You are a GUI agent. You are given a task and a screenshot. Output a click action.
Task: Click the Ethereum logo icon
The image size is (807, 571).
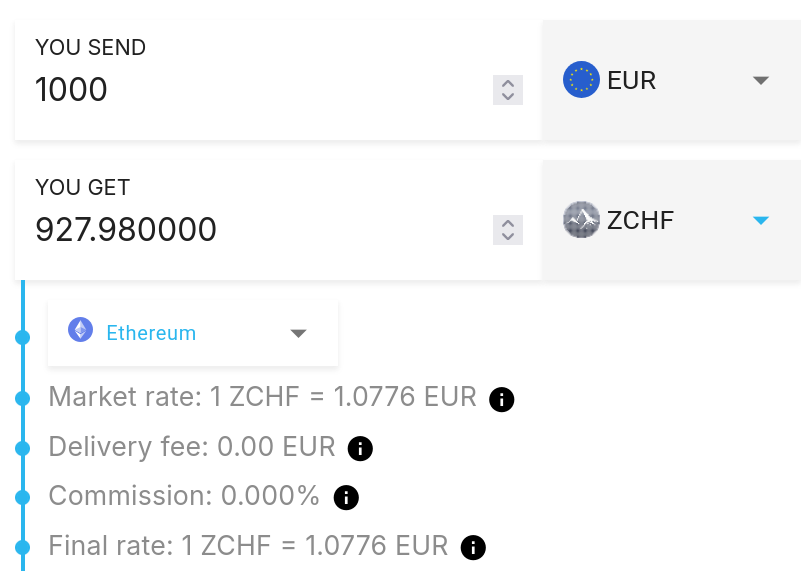click(80, 331)
